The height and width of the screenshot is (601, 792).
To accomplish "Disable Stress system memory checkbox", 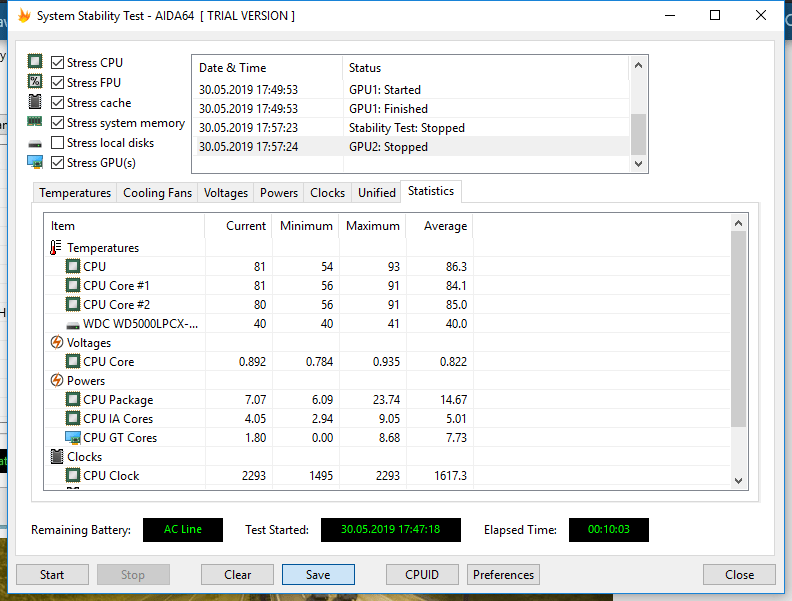I will (x=58, y=123).
